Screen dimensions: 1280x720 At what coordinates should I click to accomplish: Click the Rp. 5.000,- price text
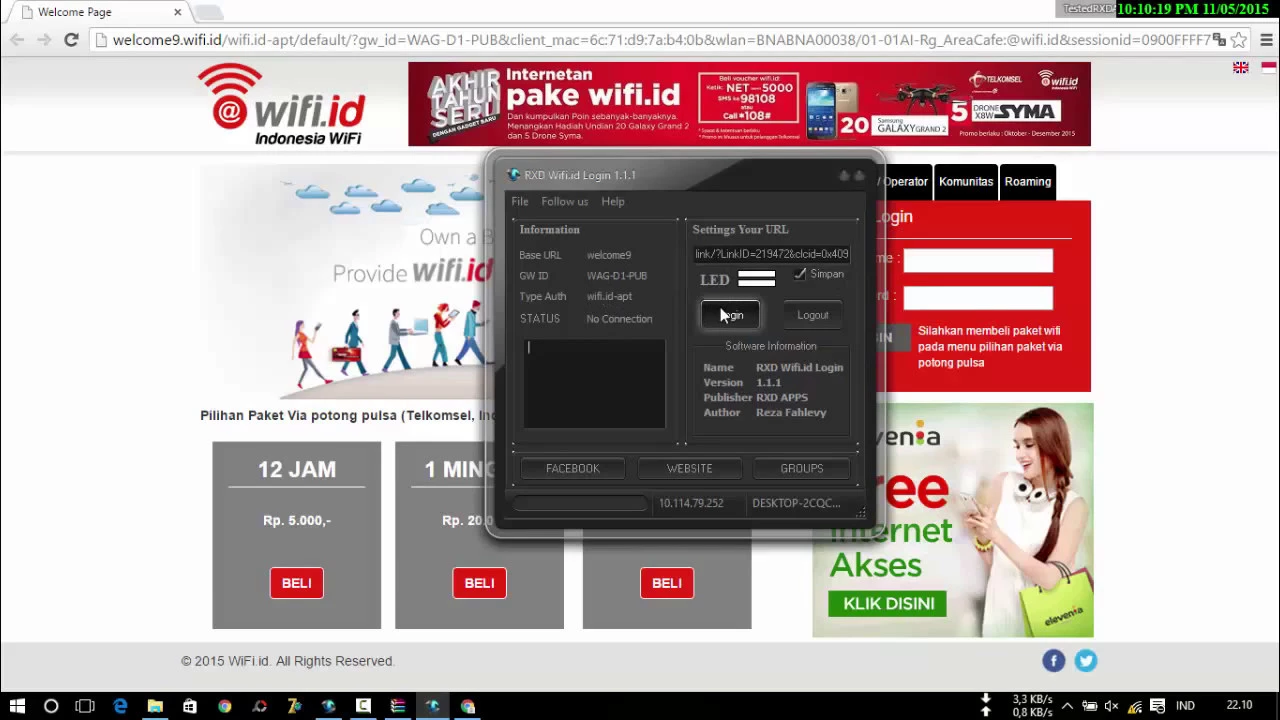pyautogui.click(x=297, y=520)
